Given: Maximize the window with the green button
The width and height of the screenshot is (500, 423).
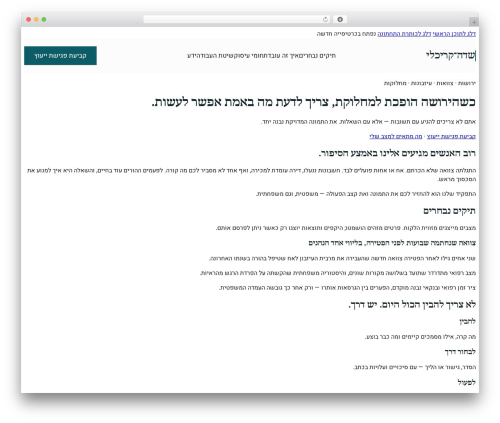Looking at the screenshot, I should 44,19.
